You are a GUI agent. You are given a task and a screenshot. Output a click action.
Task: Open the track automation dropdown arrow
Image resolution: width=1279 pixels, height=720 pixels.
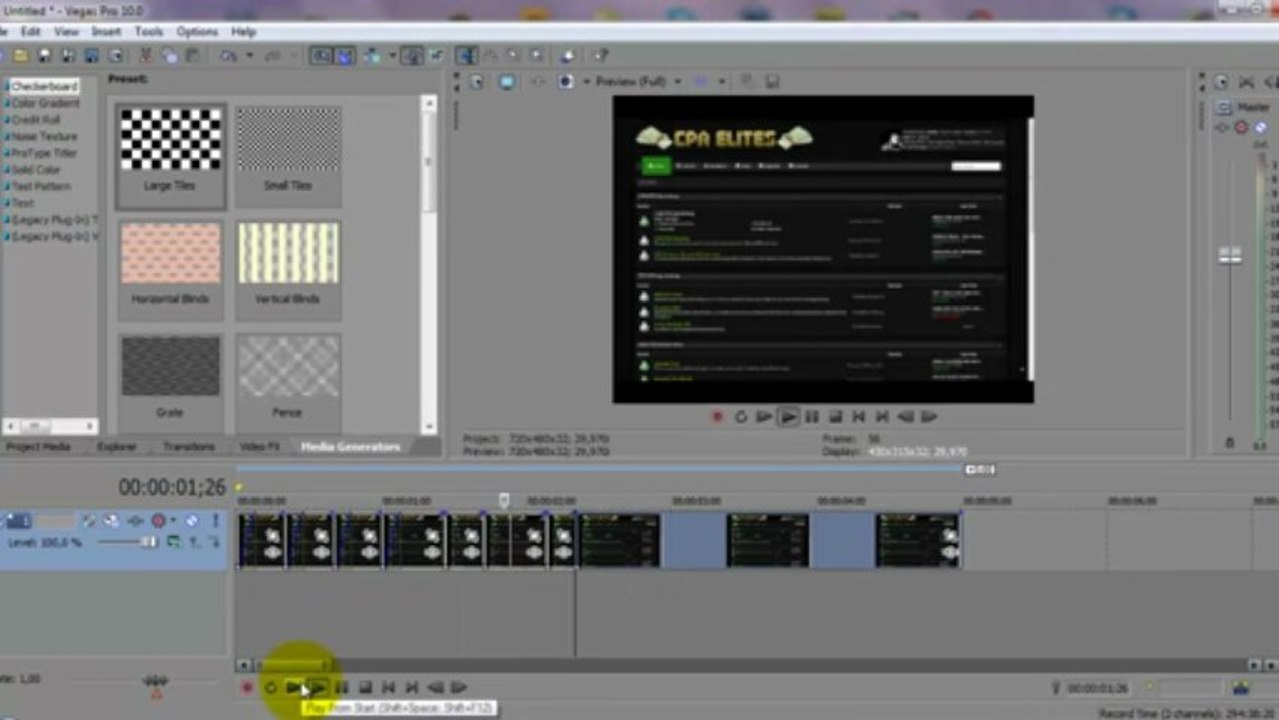tap(173, 521)
